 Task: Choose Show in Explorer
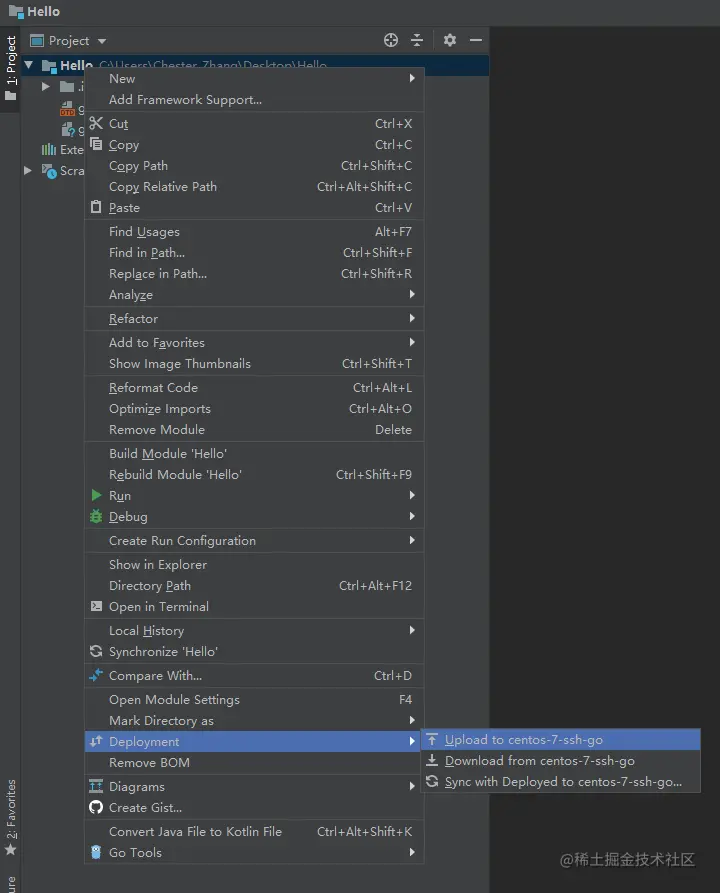click(x=254, y=564)
